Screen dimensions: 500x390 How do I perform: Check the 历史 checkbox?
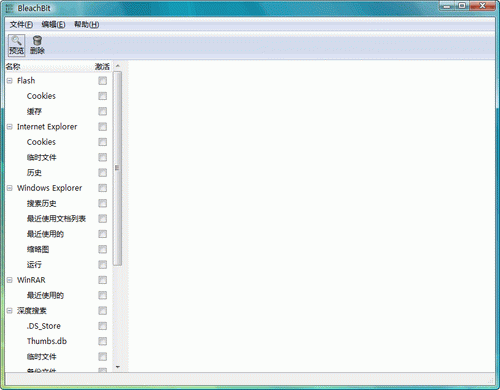[103, 173]
